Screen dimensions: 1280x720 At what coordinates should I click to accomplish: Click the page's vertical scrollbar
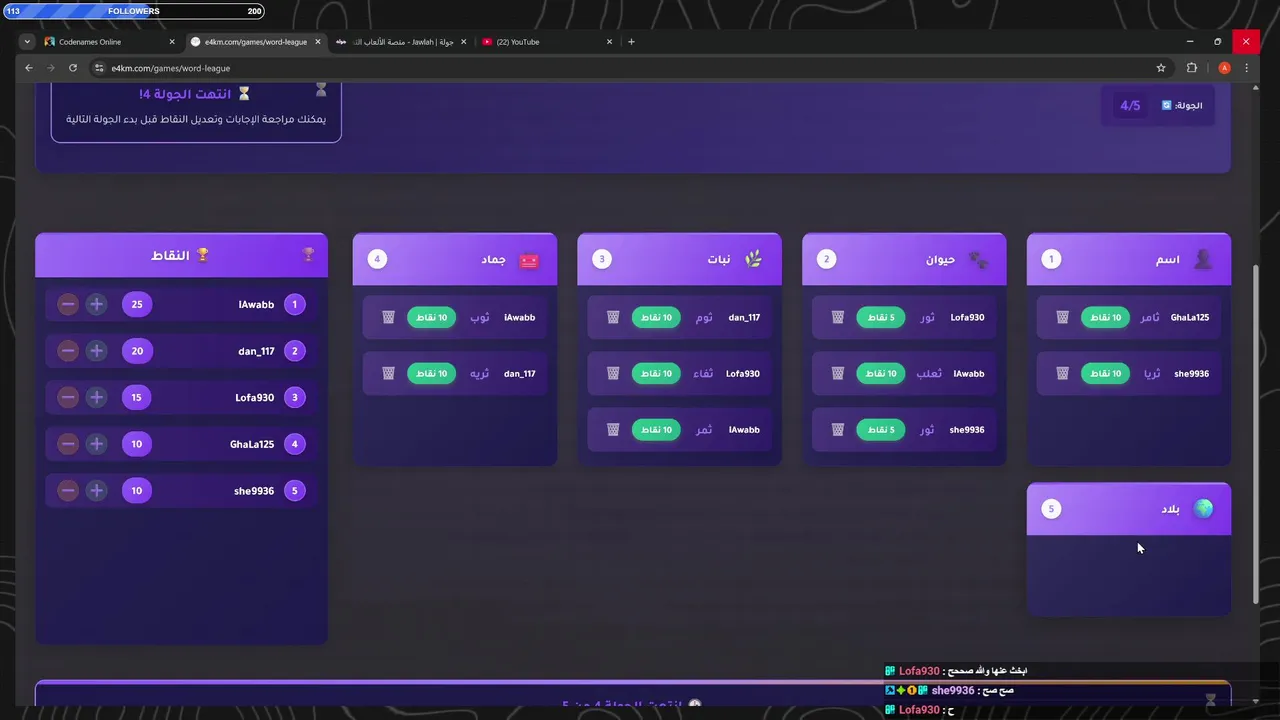(1258, 433)
